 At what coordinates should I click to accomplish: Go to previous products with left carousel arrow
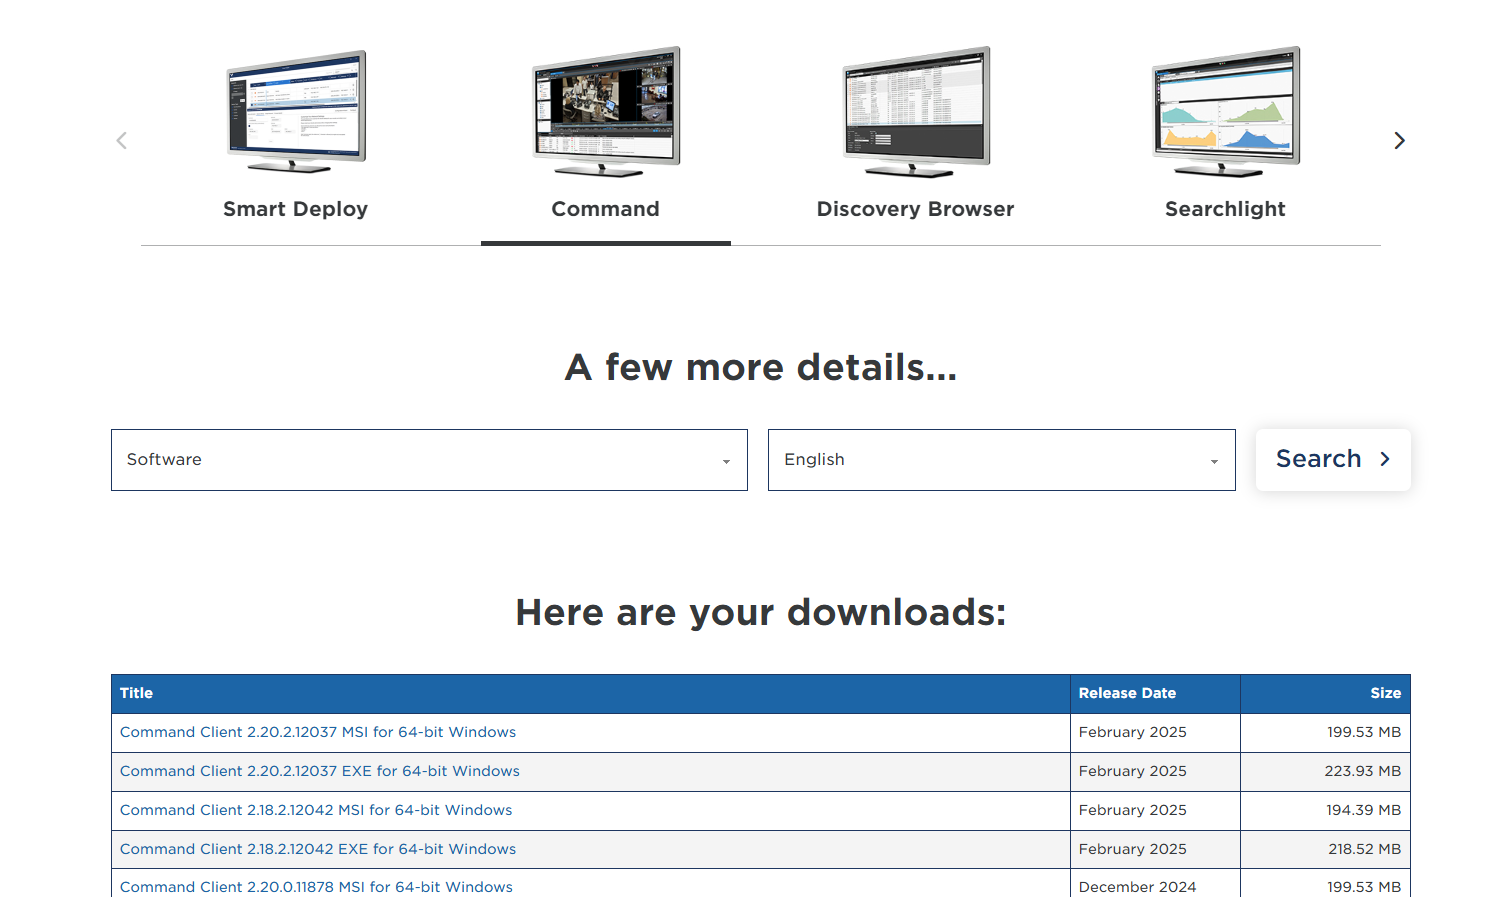(122, 141)
